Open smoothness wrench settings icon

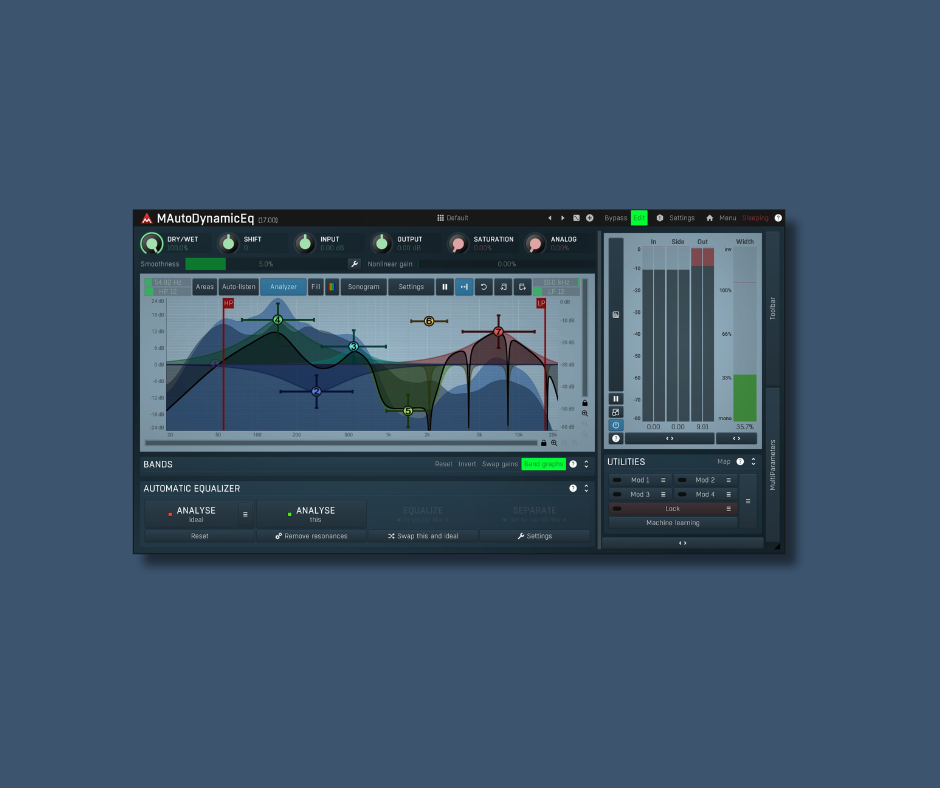tap(354, 264)
